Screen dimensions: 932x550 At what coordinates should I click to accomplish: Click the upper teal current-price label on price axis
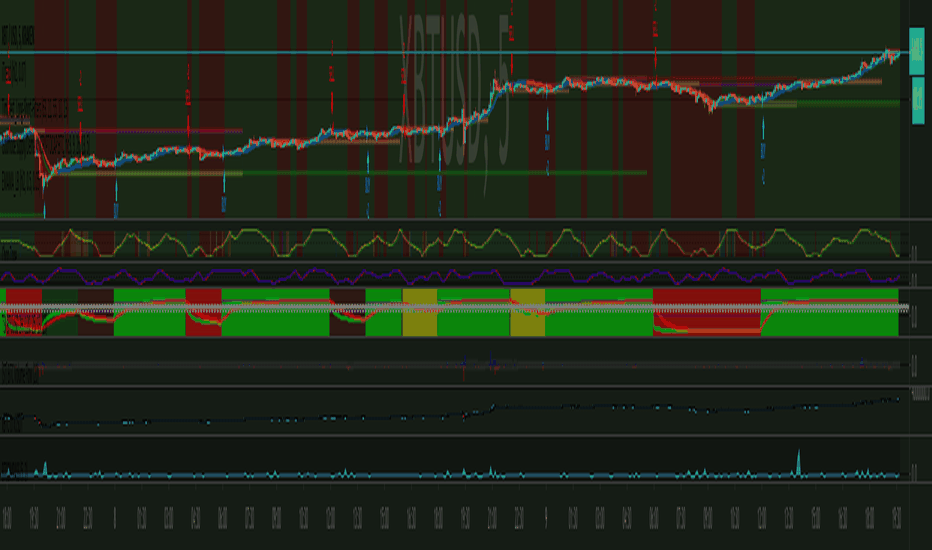point(917,52)
